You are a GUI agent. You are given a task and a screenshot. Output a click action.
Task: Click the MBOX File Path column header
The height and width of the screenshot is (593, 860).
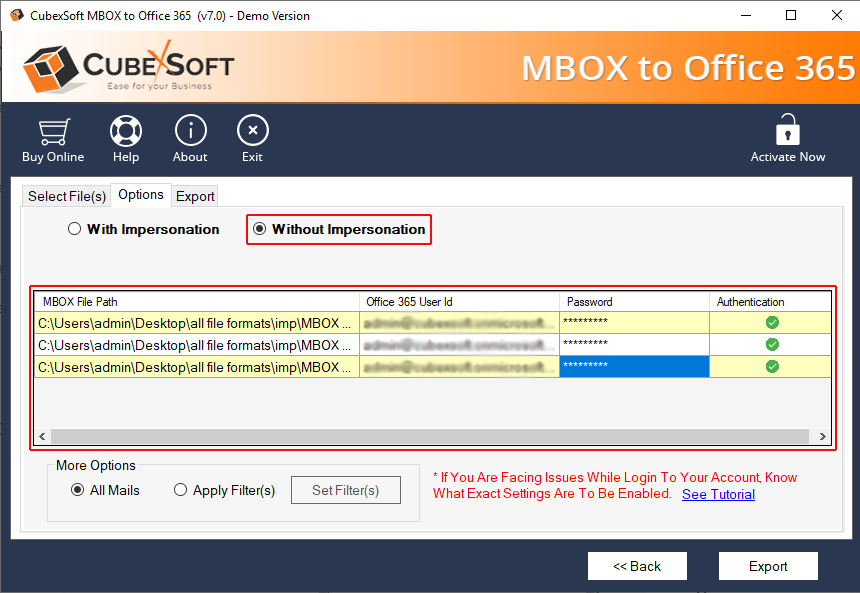coord(197,301)
